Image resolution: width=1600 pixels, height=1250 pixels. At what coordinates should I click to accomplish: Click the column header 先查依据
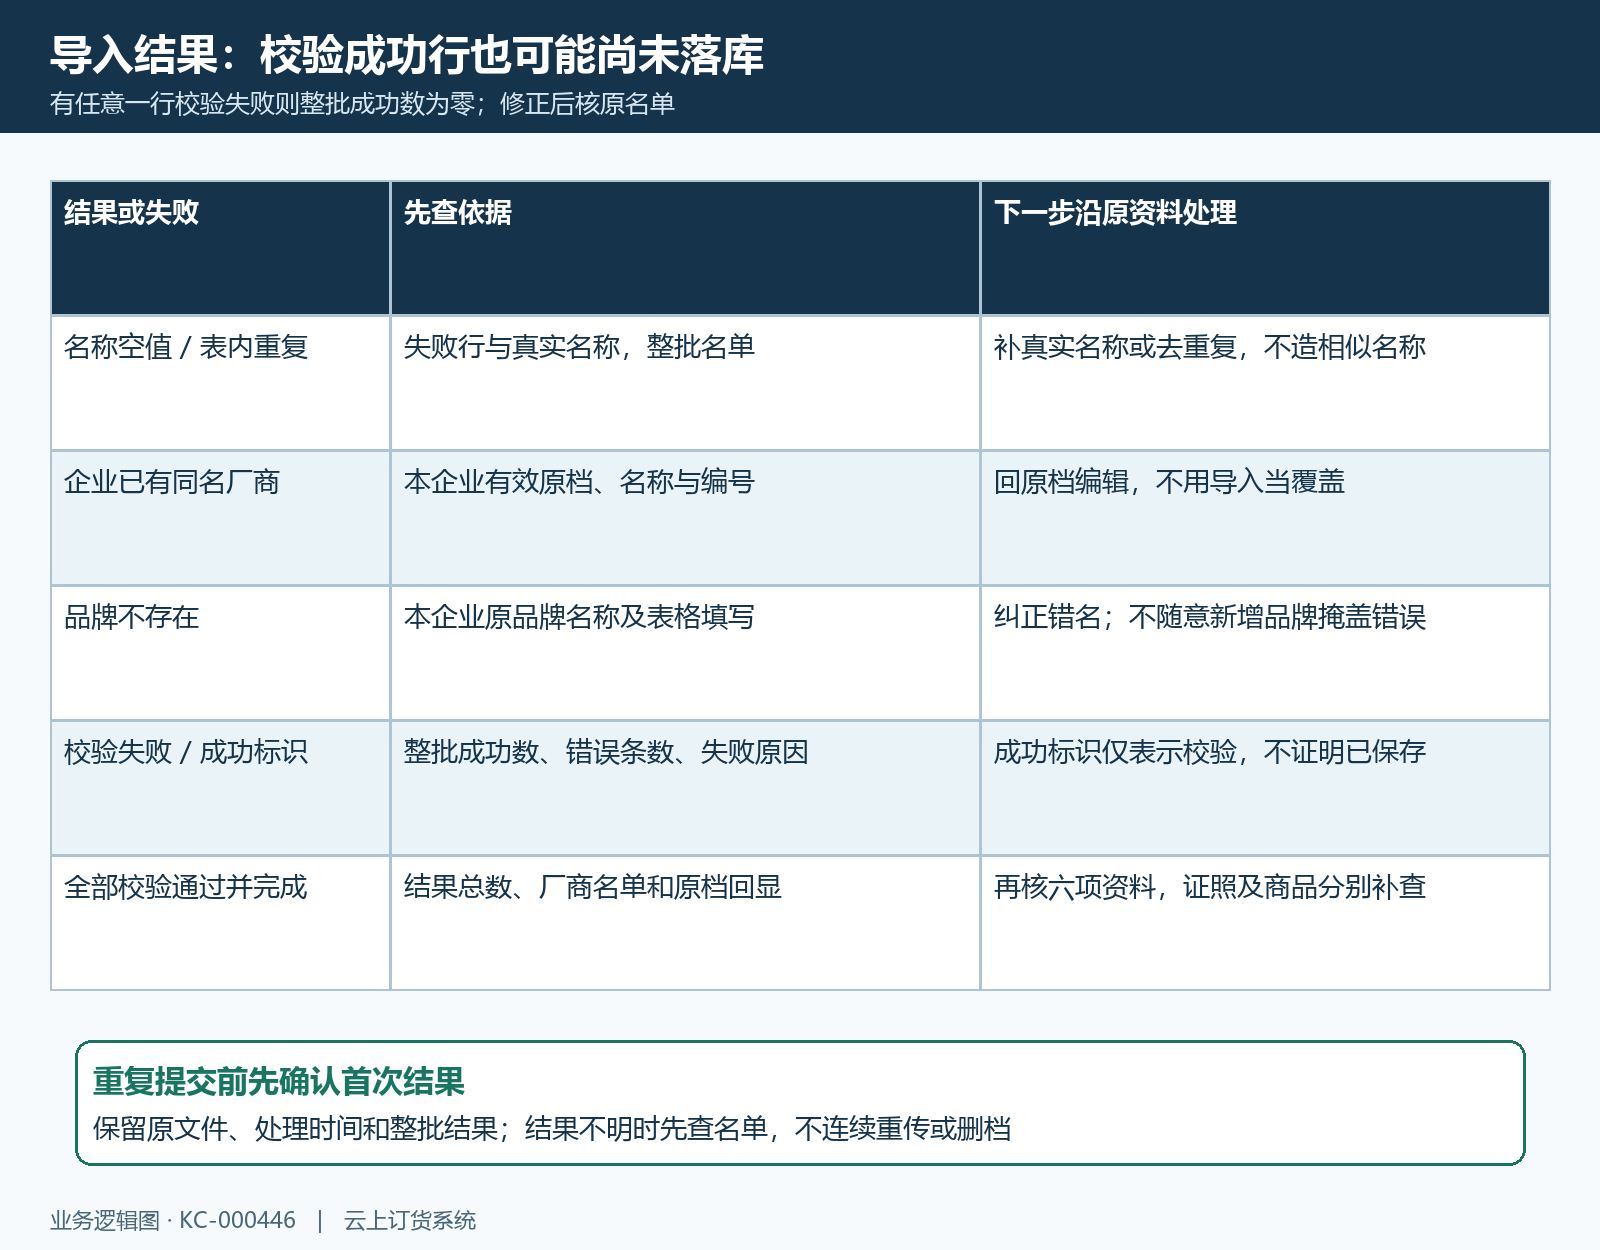click(x=685, y=248)
